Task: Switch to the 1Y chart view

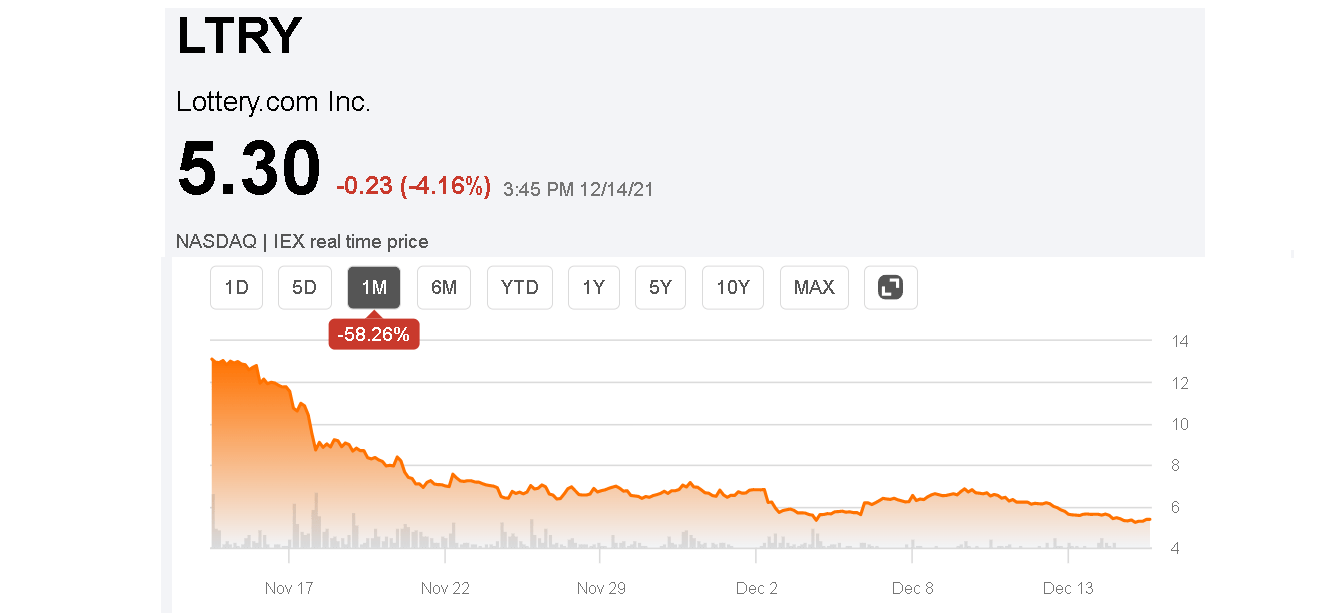Action: click(x=593, y=287)
